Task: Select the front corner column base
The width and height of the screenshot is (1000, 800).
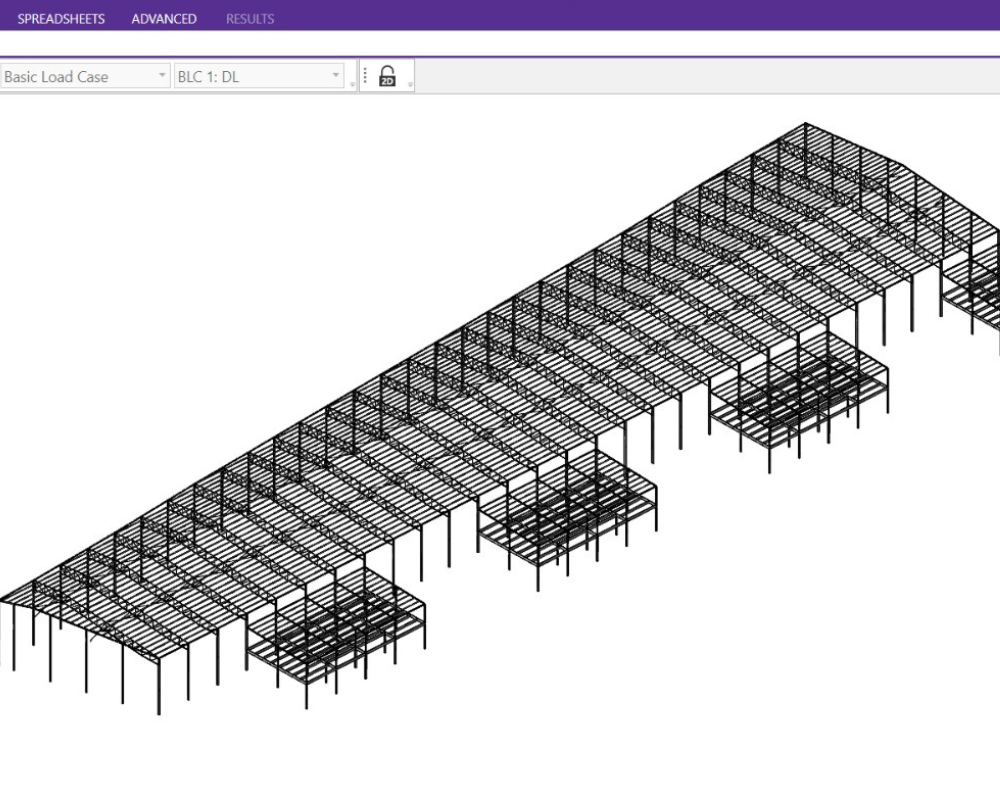Action: coord(158,708)
